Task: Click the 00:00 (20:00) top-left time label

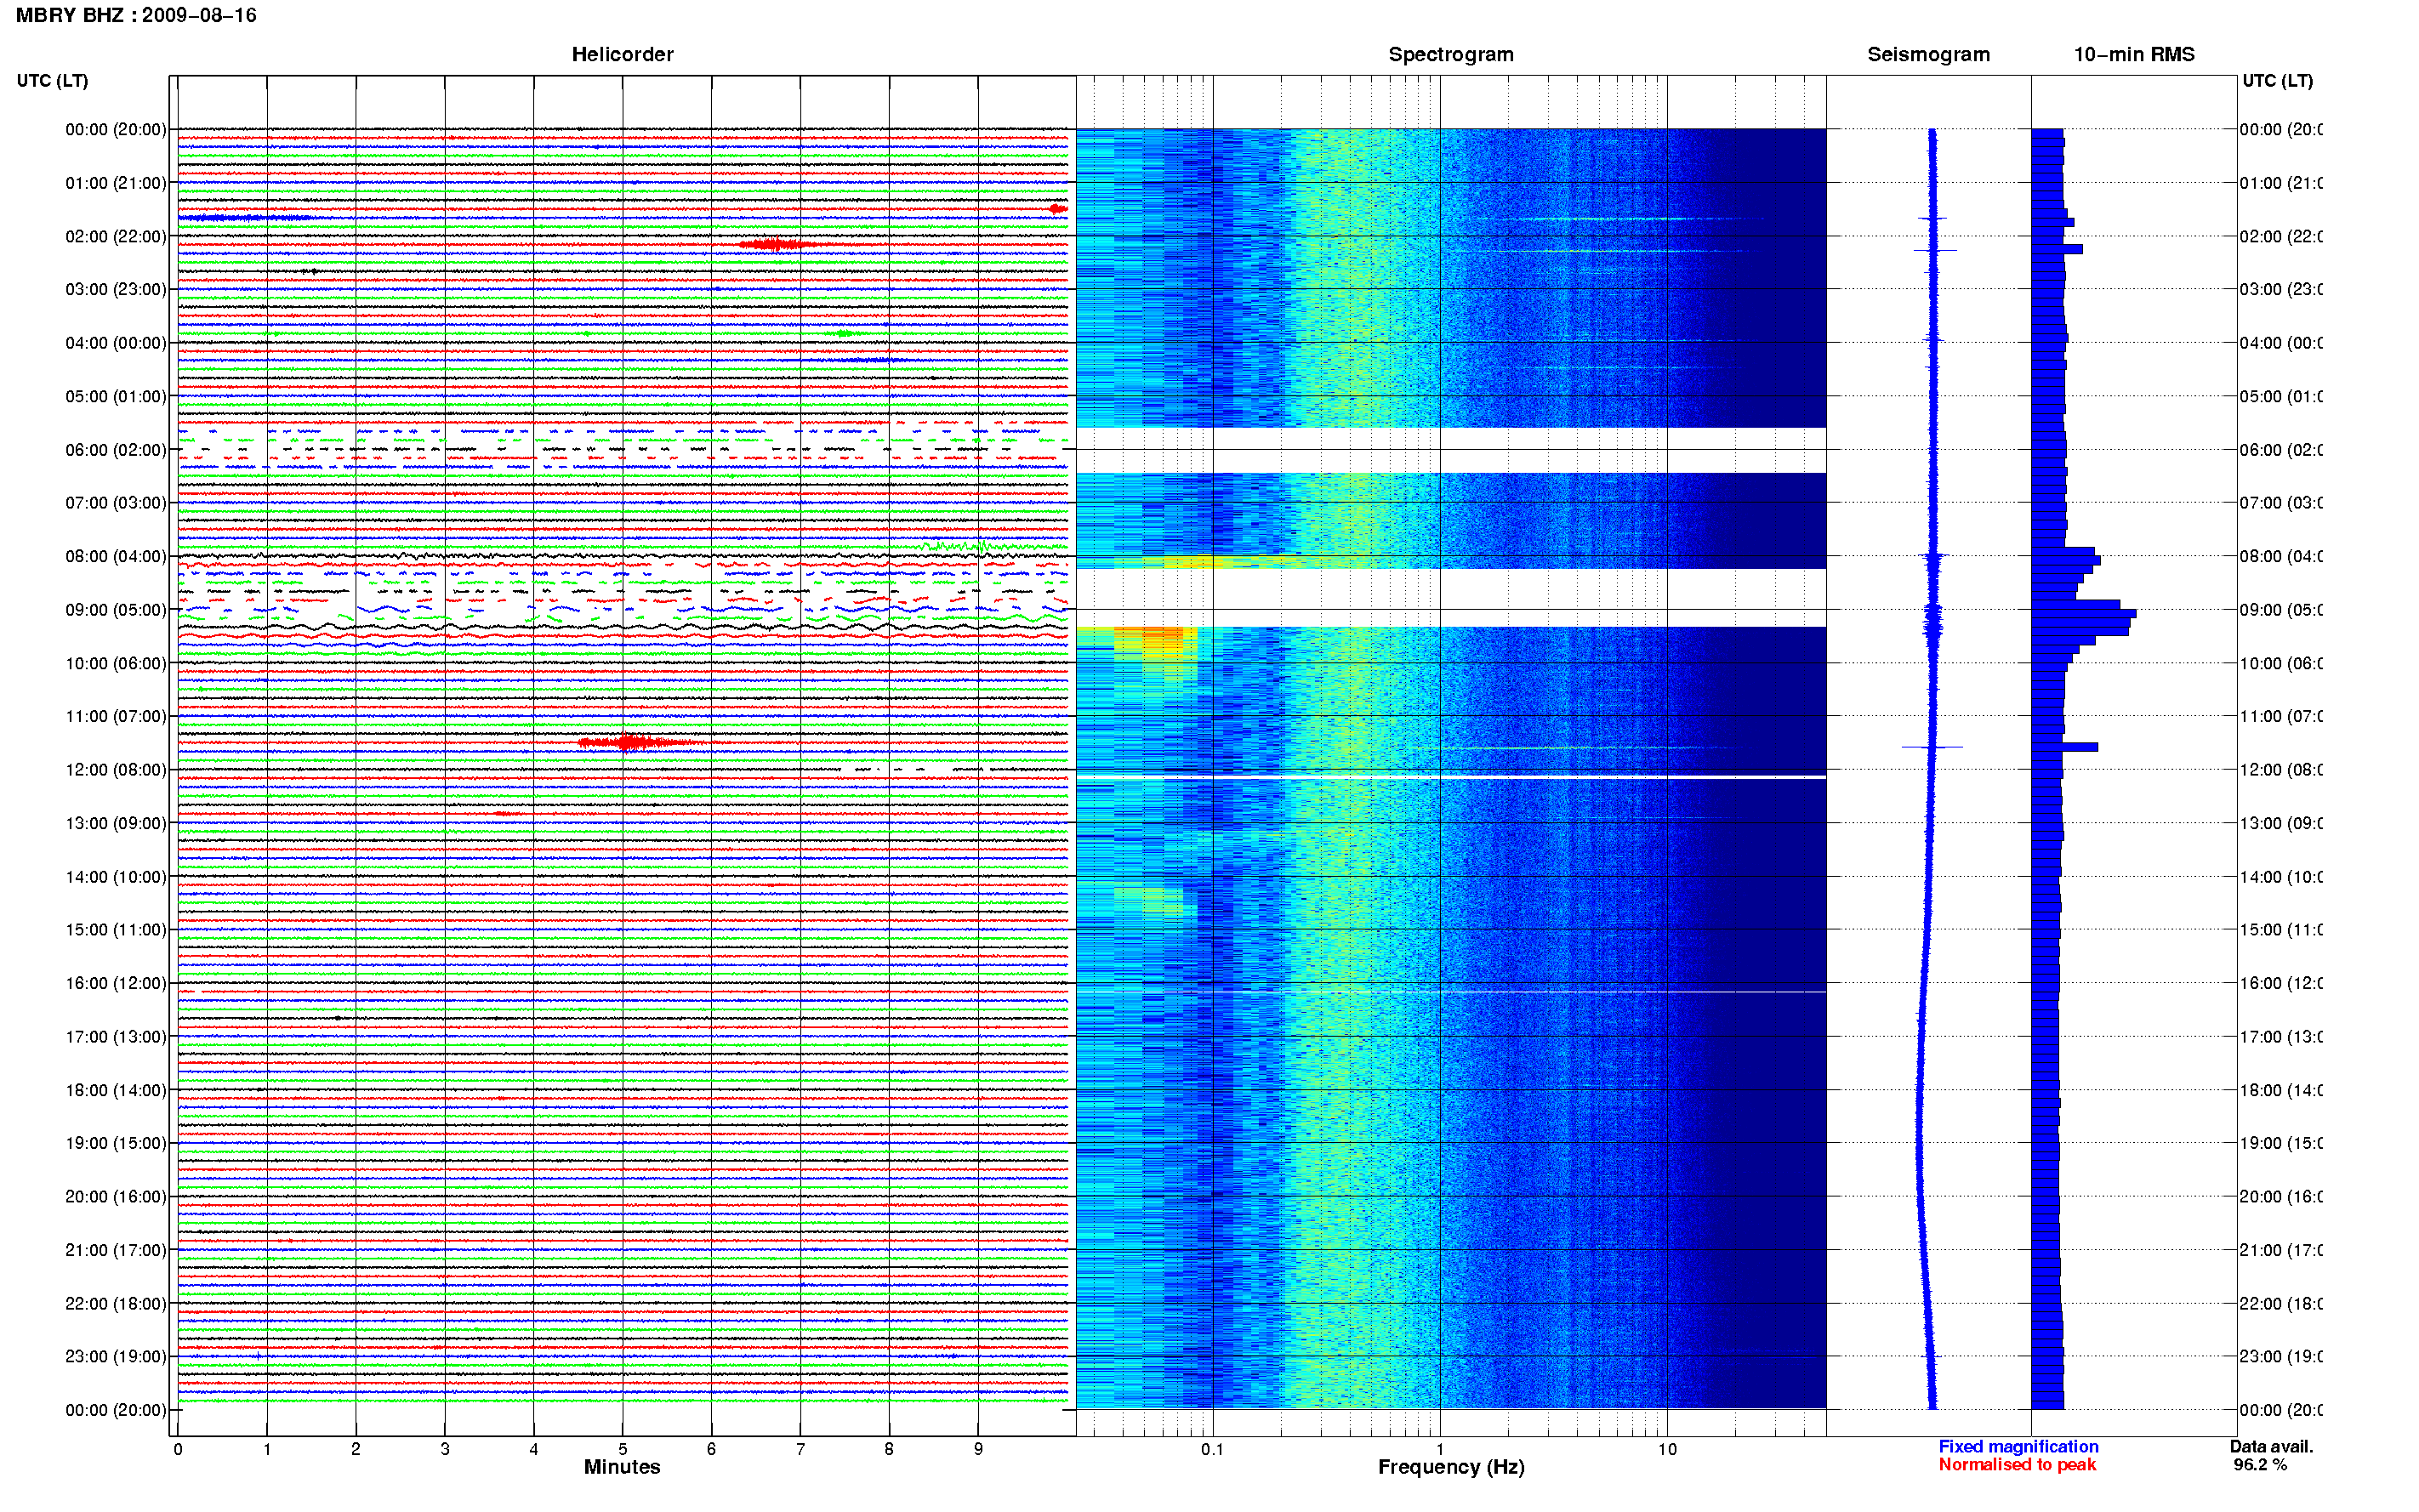Action: pos(116,129)
